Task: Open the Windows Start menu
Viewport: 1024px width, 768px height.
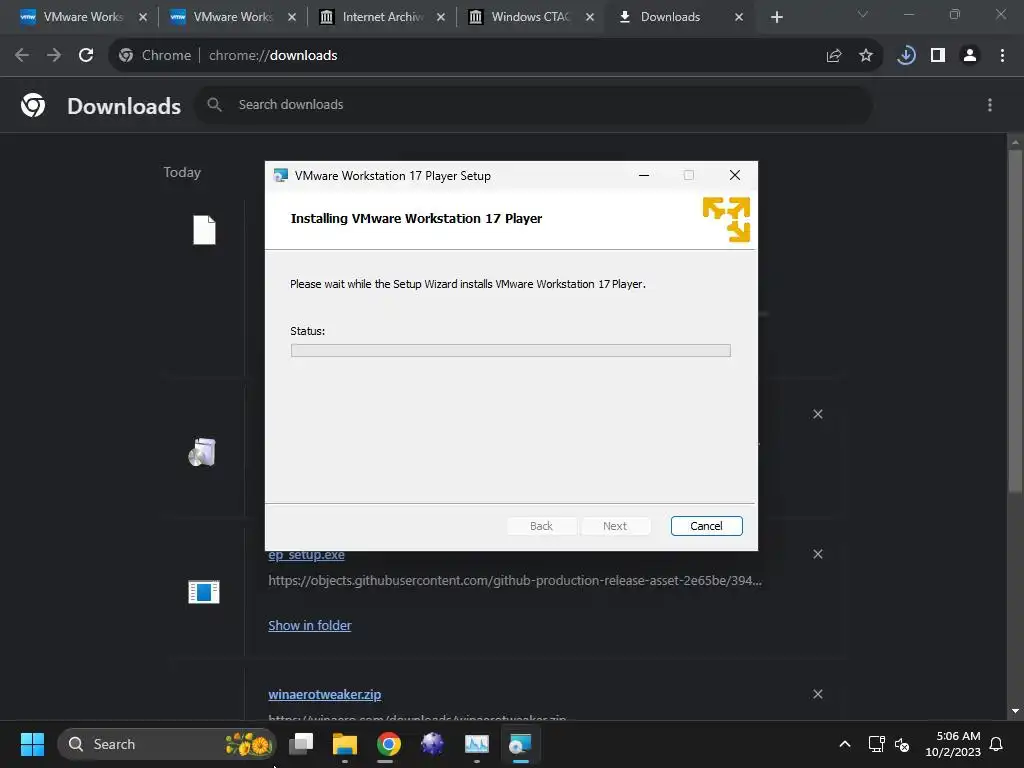Action: pos(32,744)
